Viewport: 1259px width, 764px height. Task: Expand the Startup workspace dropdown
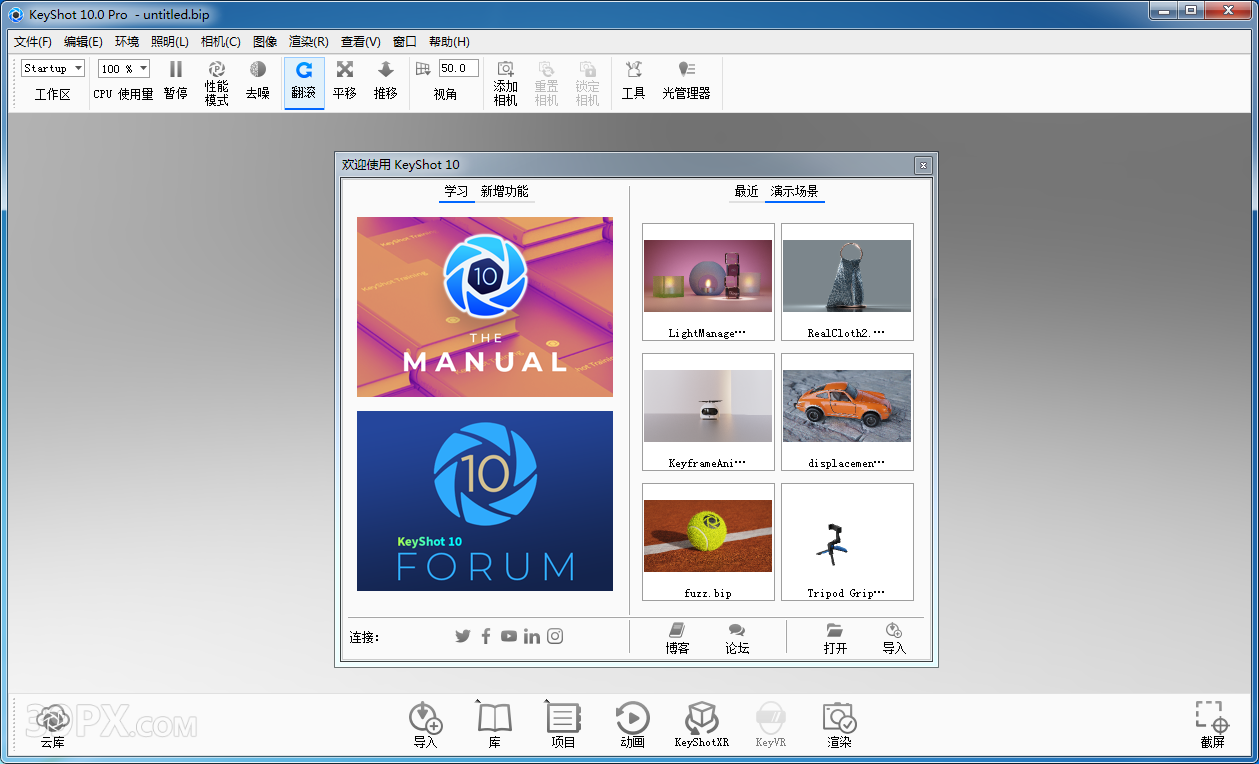[x=53, y=68]
